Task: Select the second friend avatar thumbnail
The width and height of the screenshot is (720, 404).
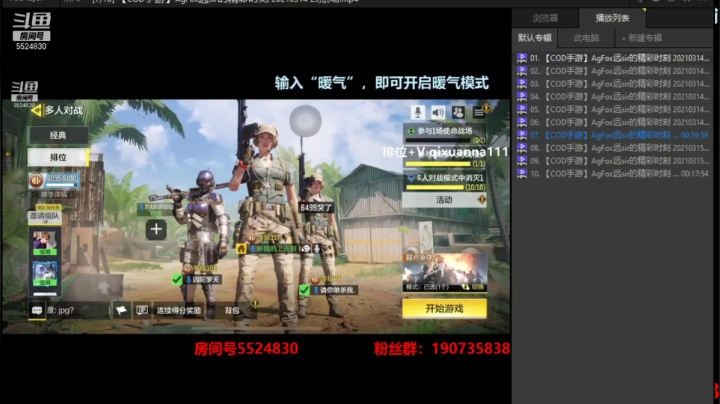Action: [45, 274]
